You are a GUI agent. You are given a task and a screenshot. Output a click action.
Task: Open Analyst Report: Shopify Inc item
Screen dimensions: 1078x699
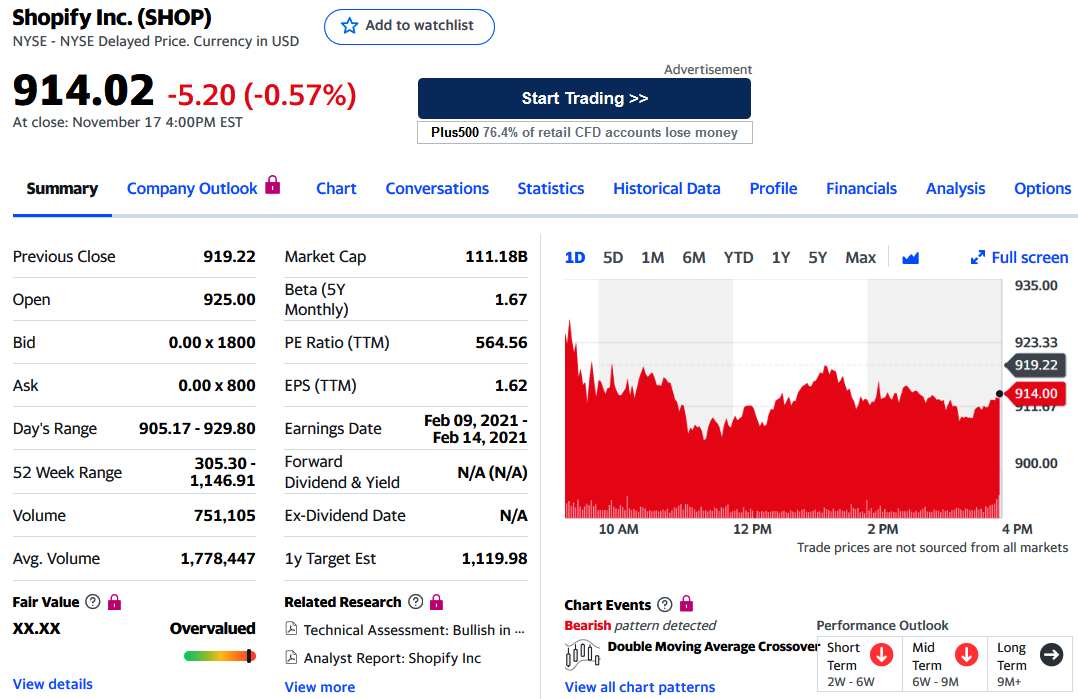coord(393,658)
